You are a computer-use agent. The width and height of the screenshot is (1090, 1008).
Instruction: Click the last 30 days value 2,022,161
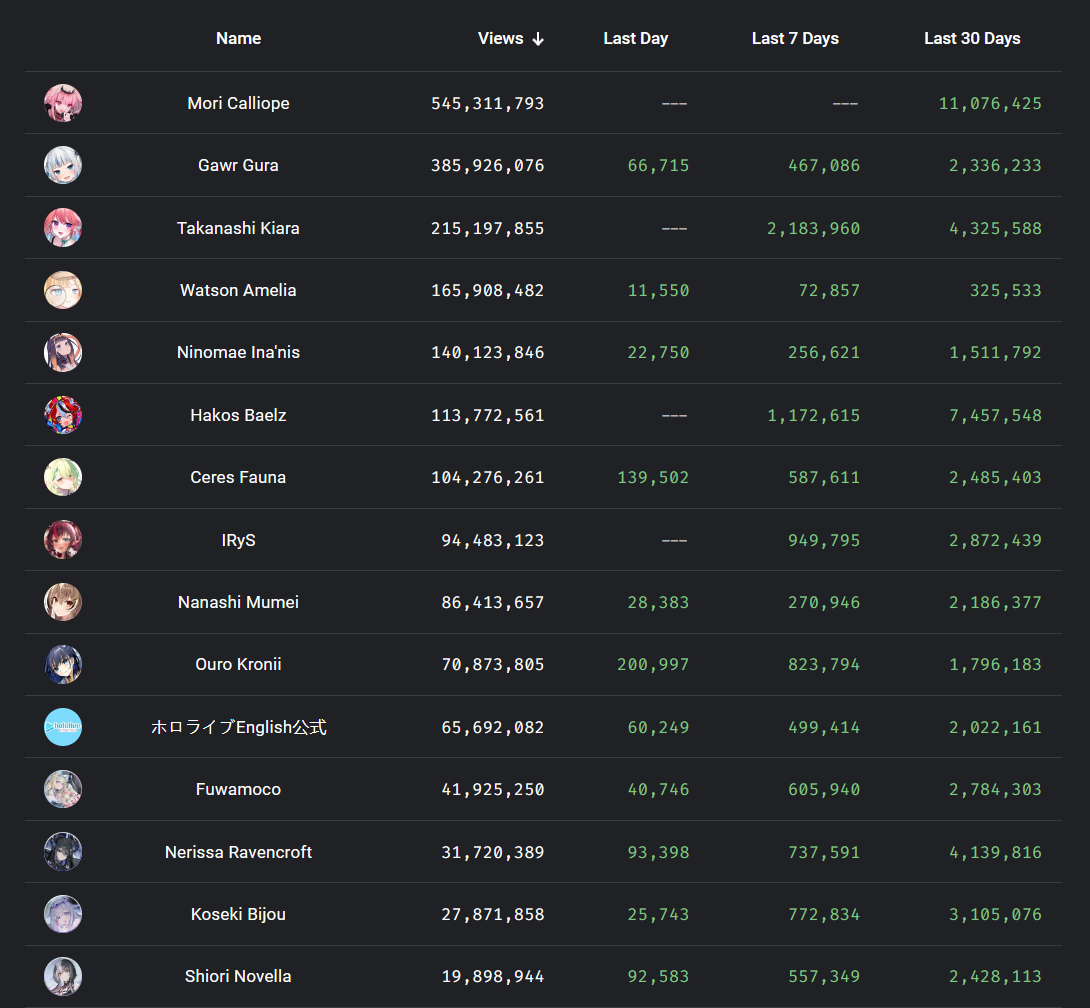995,727
